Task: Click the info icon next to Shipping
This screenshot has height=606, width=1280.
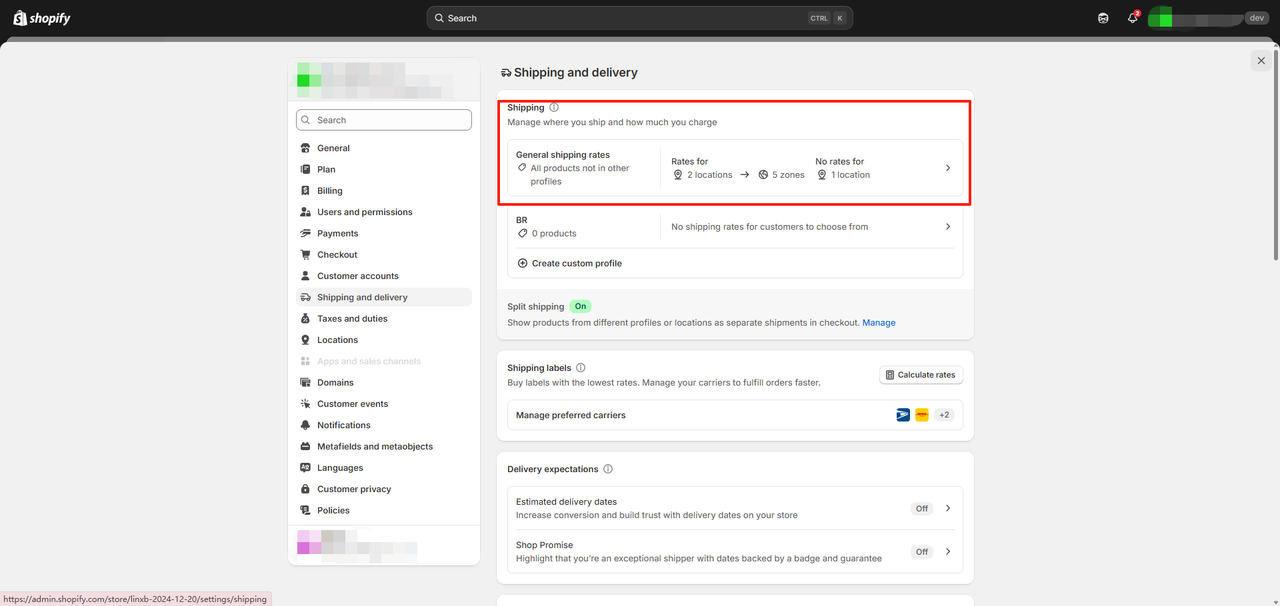Action: point(554,107)
